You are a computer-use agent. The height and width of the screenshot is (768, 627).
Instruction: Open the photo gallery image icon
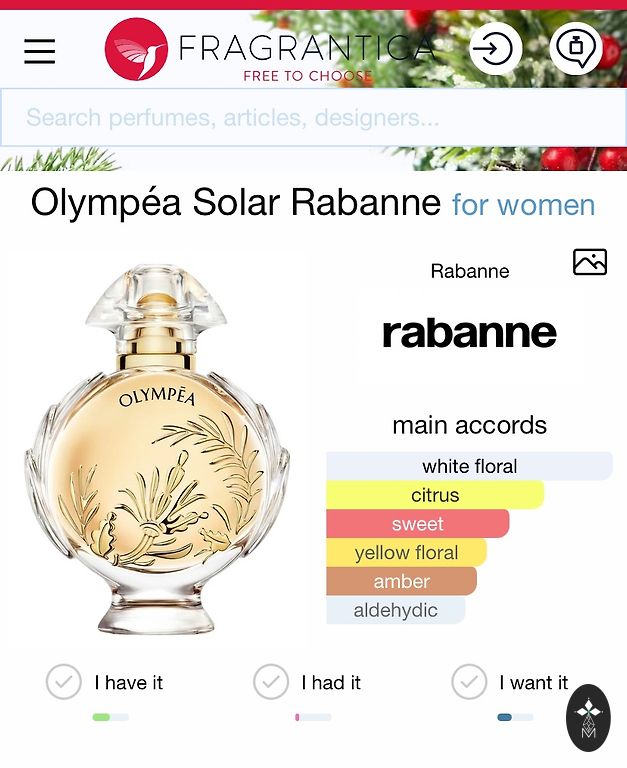590,262
